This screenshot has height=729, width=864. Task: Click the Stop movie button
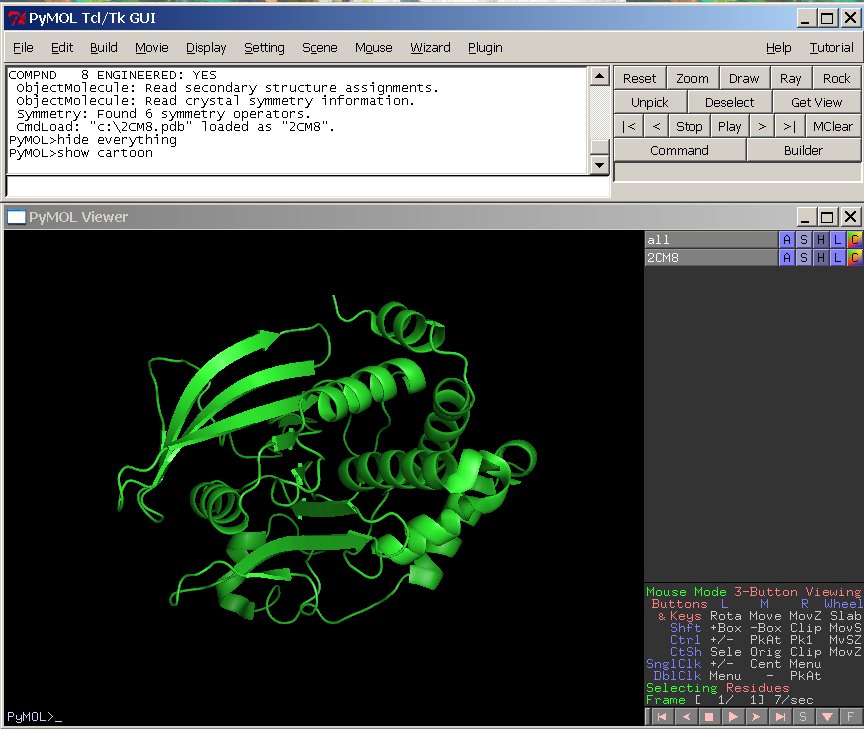tap(689, 126)
